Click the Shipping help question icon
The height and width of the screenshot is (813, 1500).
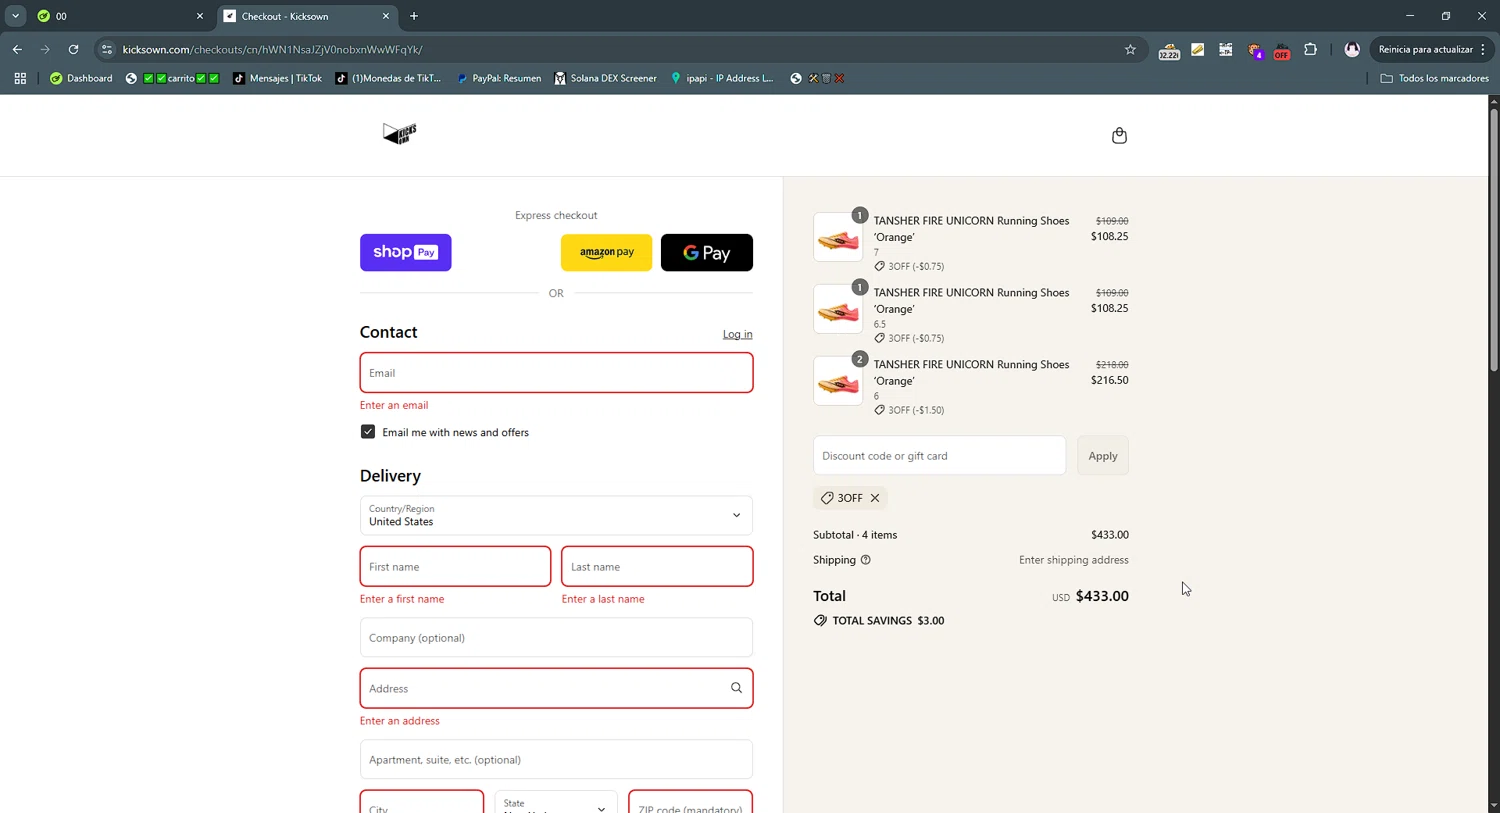866,560
